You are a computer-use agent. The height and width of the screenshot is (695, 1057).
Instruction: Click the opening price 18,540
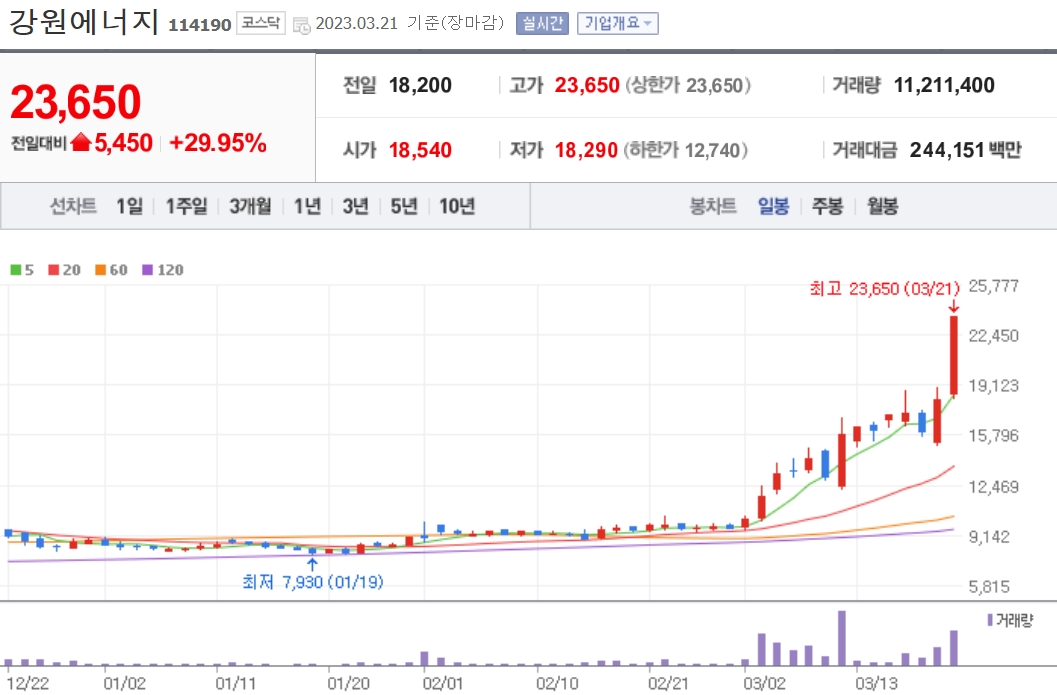click(x=420, y=150)
